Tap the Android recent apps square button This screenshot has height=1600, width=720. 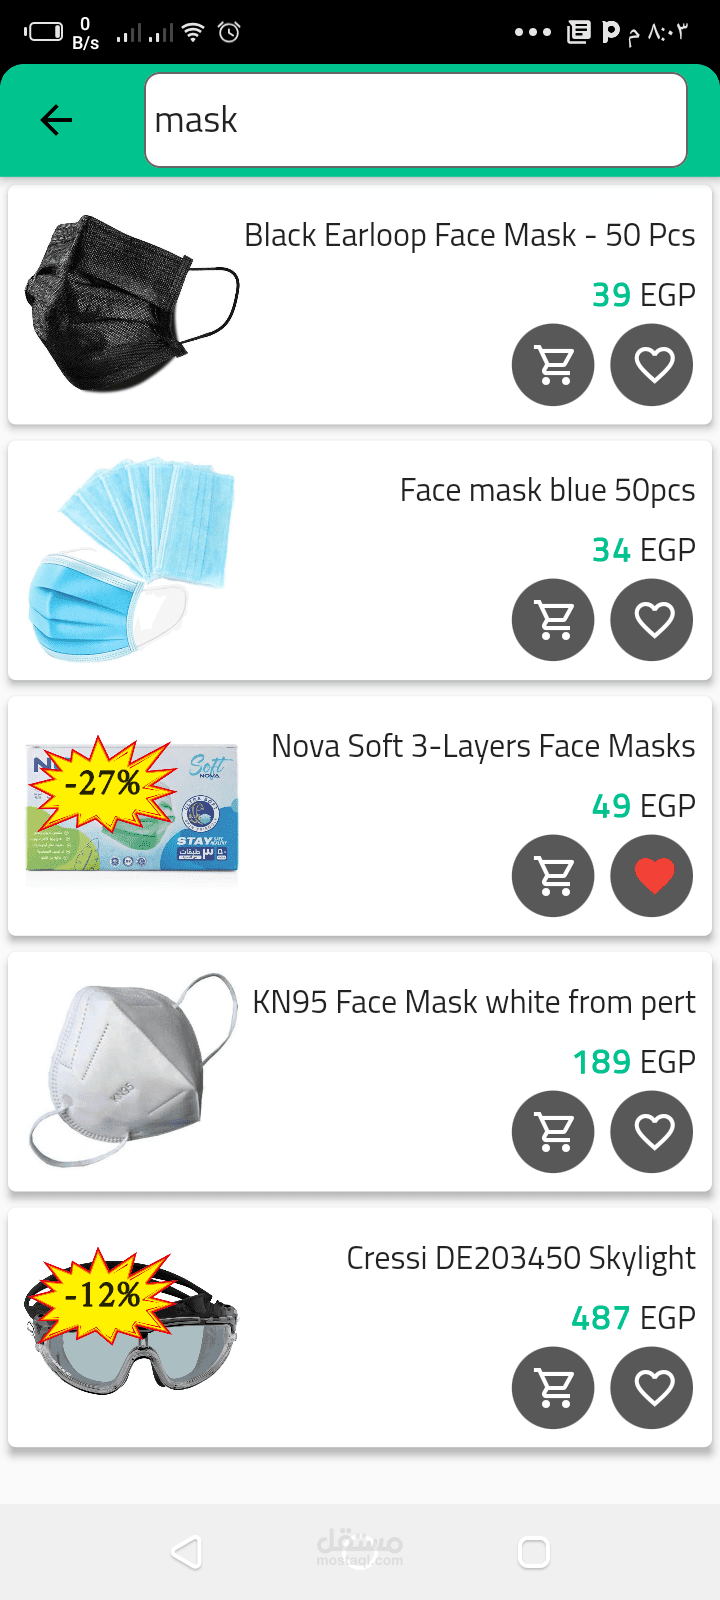pyautogui.click(x=534, y=1553)
